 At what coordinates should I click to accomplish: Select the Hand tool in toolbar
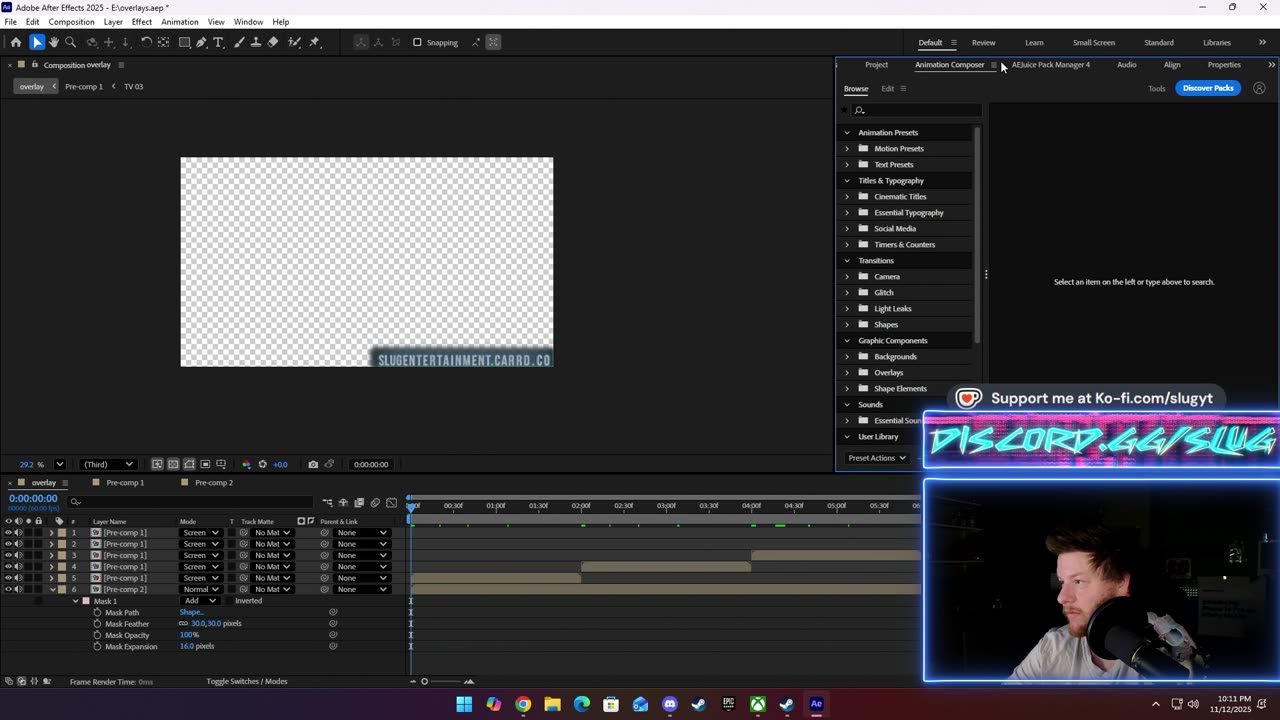point(54,42)
